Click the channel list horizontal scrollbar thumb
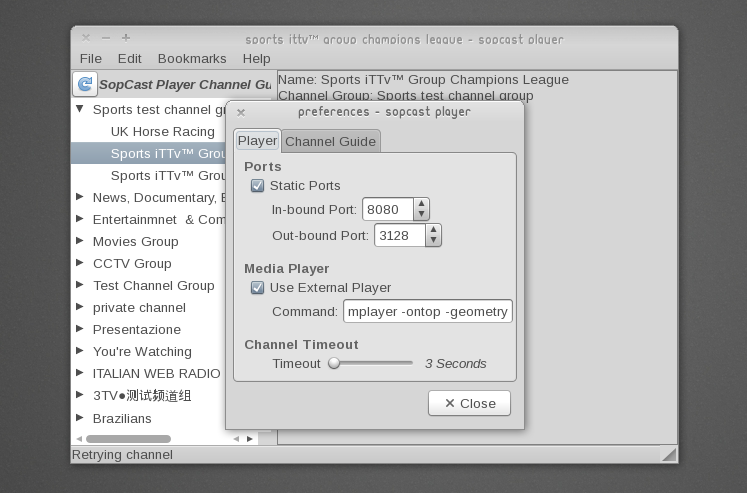Viewport: 747px width, 493px height. [128, 439]
